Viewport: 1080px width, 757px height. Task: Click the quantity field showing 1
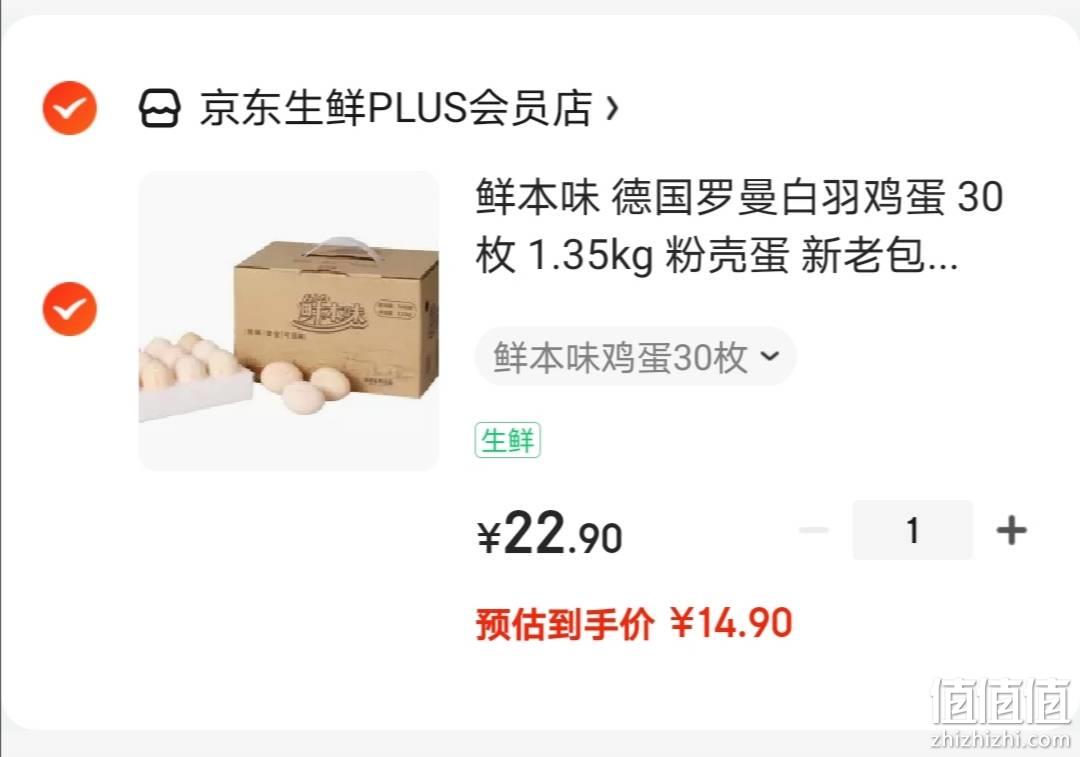point(913,530)
